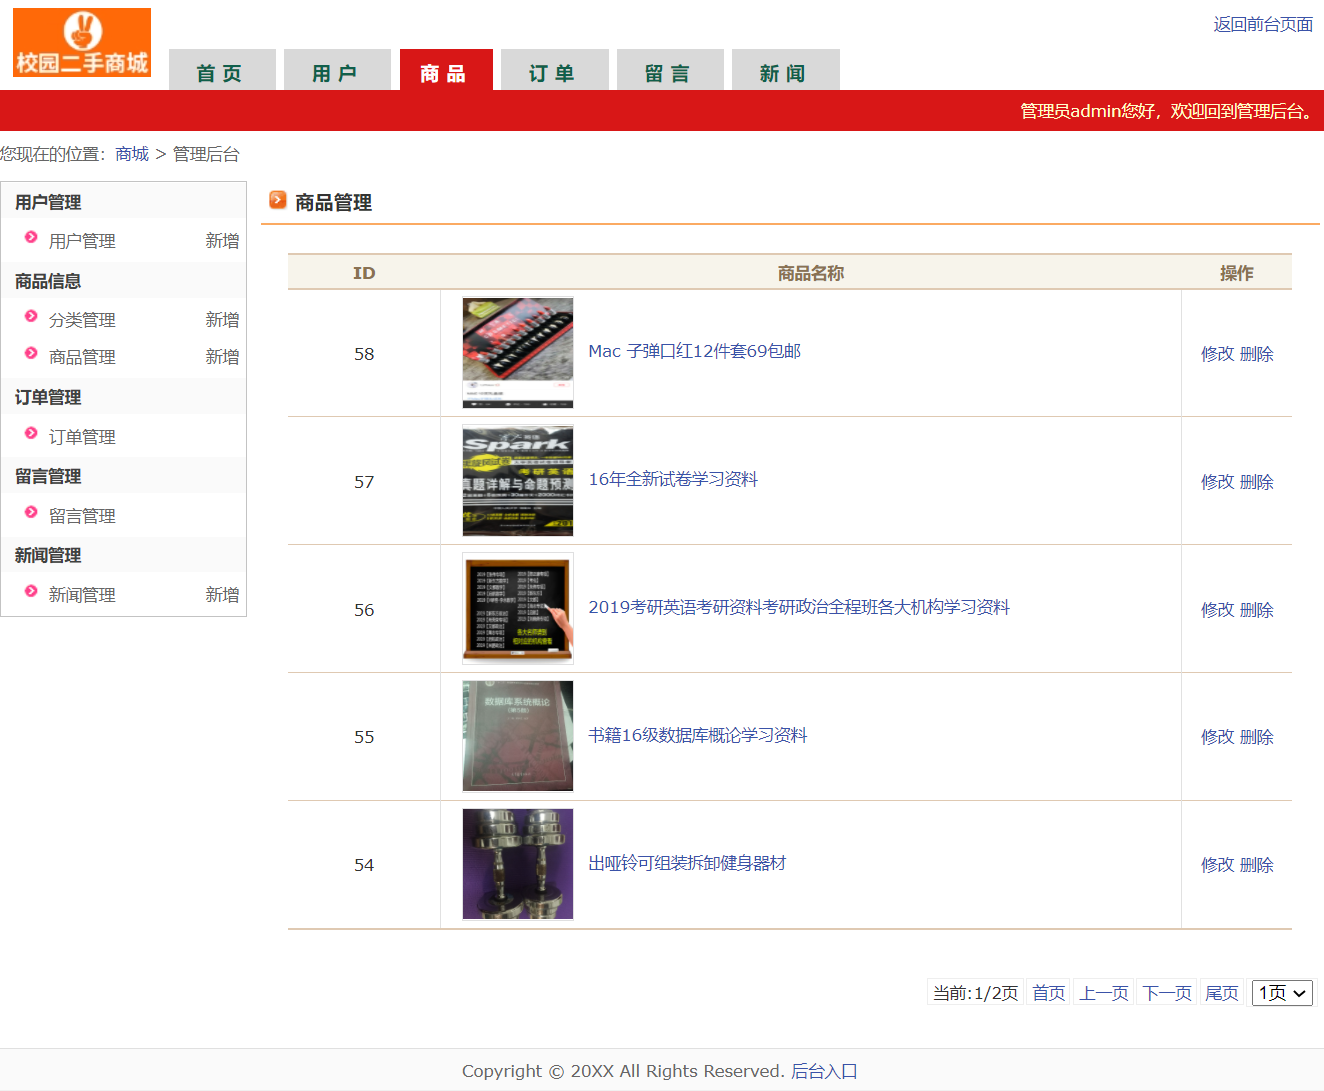Click the 校园二手商城 logo
Screen dimensions: 1324x1091
82,43
